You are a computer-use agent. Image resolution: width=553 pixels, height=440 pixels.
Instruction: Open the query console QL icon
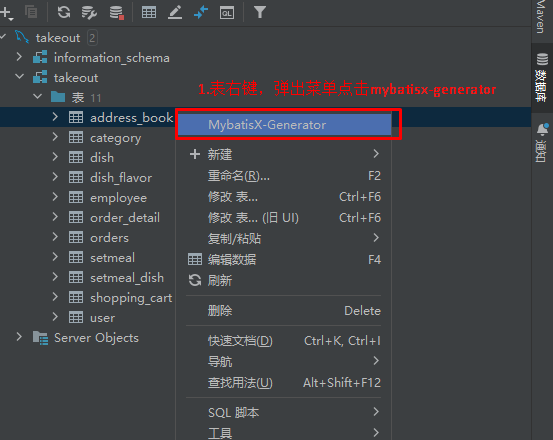point(227,13)
